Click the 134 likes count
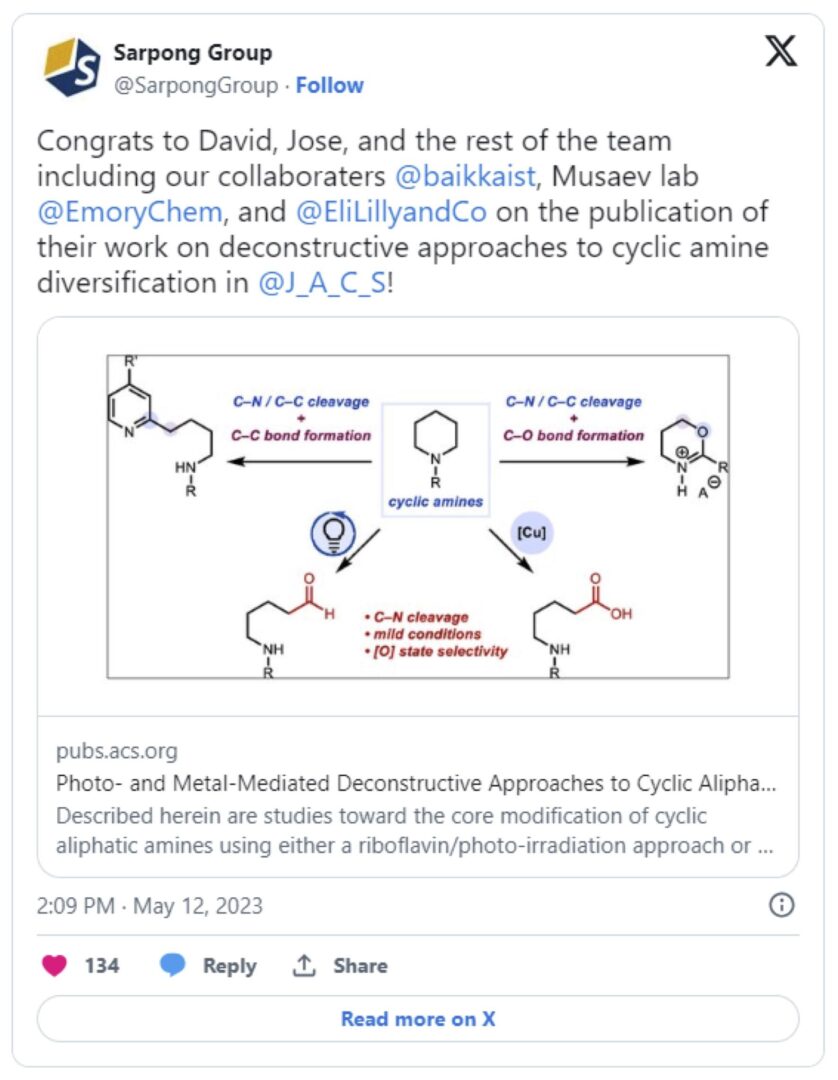The height and width of the screenshot is (1080, 838). pos(102,966)
